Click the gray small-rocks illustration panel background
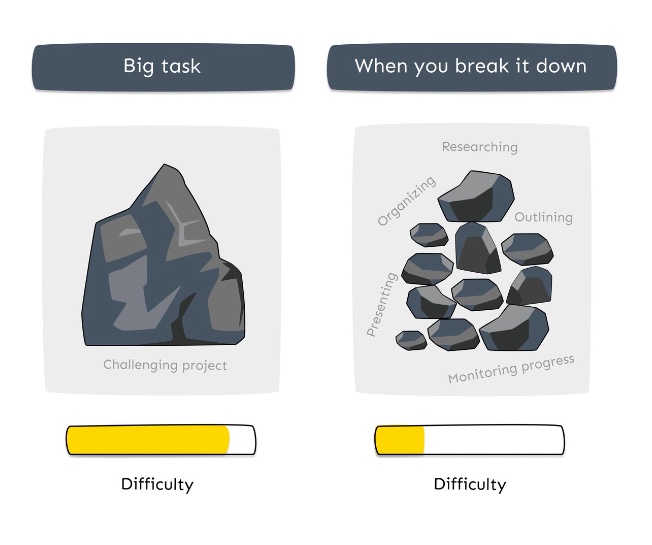 472,260
